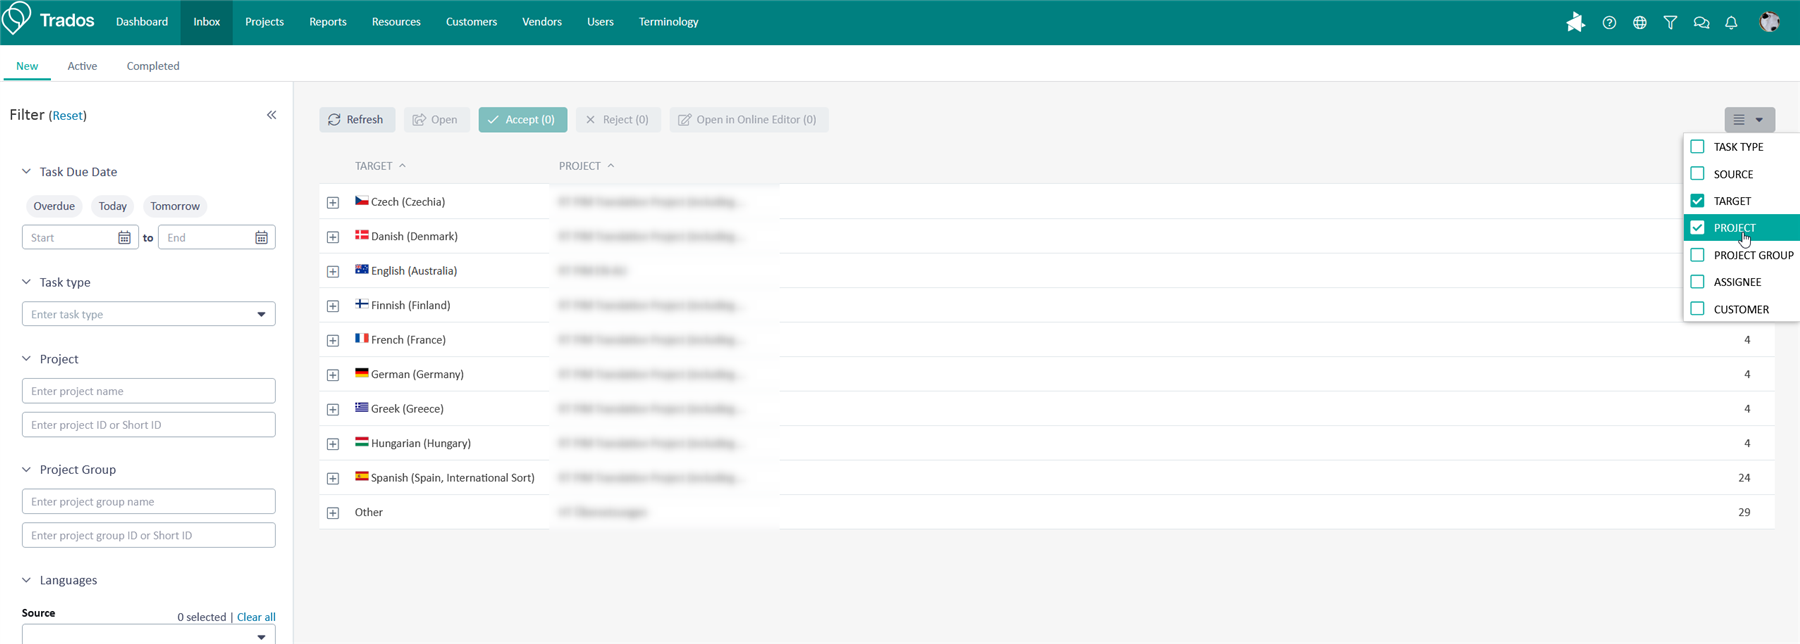
Task: Expand the German (Germany) row
Action: pyautogui.click(x=333, y=375)
